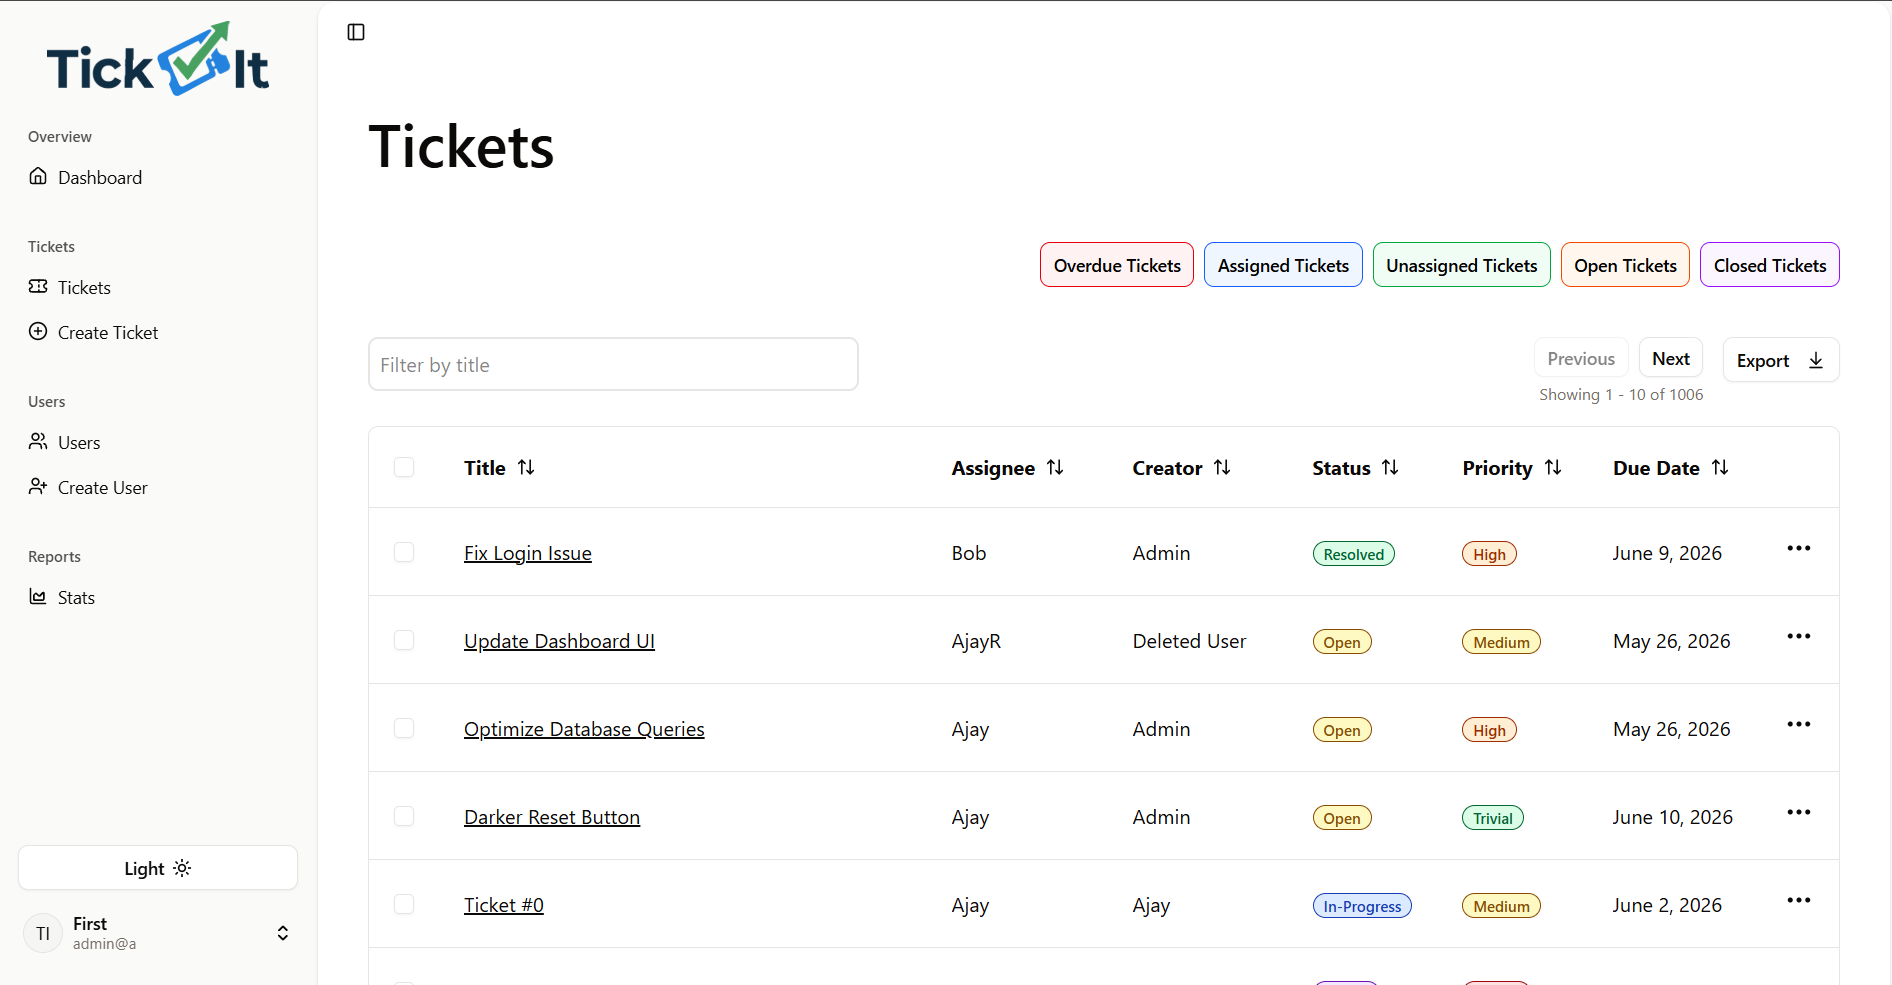Open the Ticket #0 link
The width and height of the screenshot is (1892, 985).
pyautogui.click(x=504, y=905)
